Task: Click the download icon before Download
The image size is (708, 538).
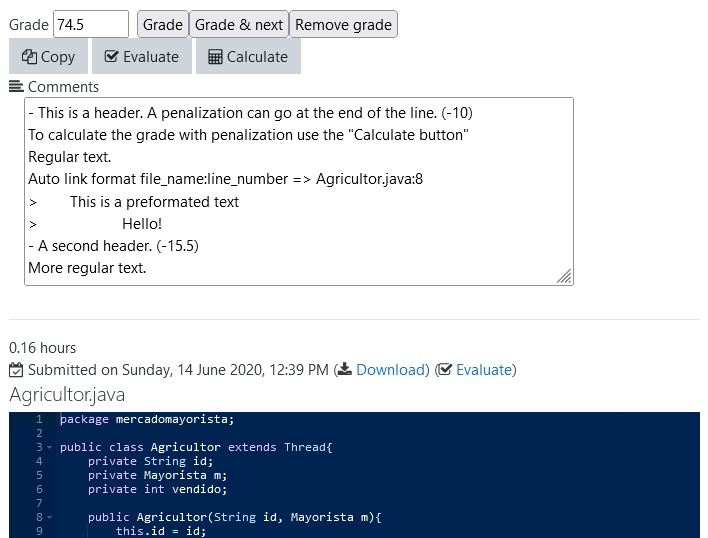Action: 345,369
